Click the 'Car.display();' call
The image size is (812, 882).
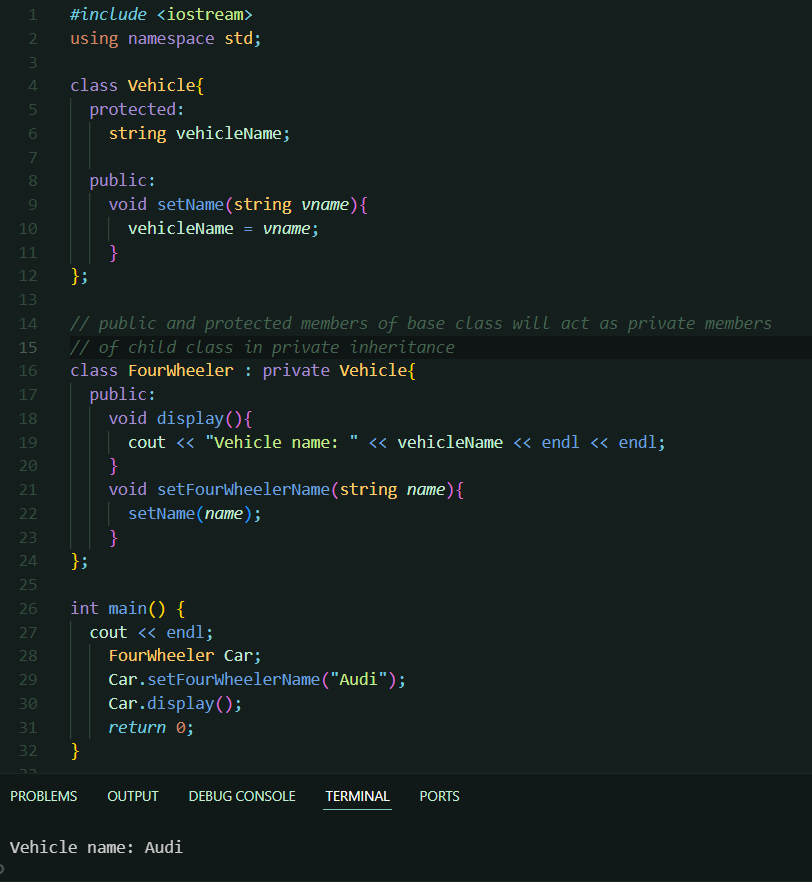pos(175,704)
